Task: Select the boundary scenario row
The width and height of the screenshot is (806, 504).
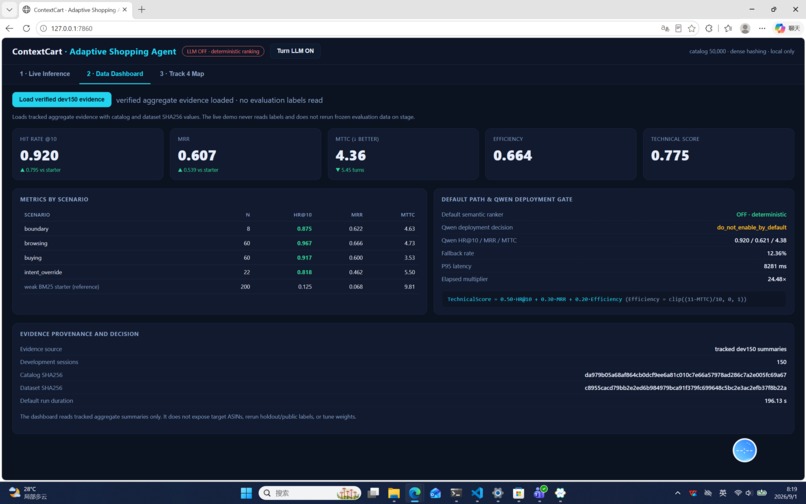Action: point(219,229)
